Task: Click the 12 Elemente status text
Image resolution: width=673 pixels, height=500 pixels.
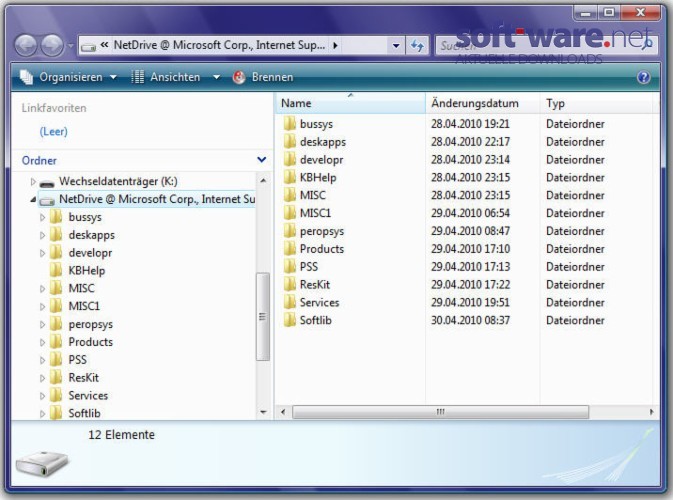Action: [121, 435]
